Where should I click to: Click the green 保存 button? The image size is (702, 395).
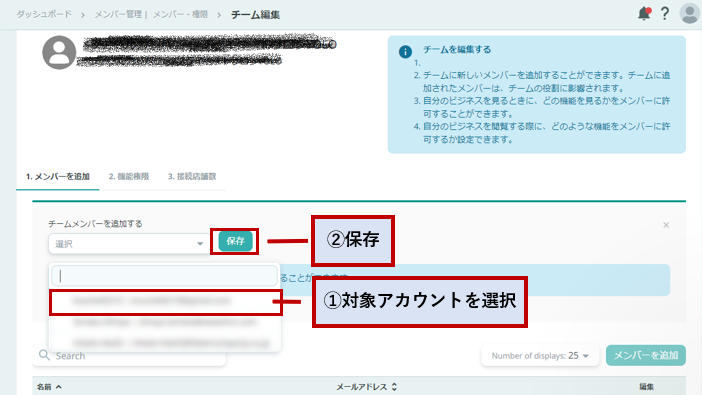tap(235, 241)
